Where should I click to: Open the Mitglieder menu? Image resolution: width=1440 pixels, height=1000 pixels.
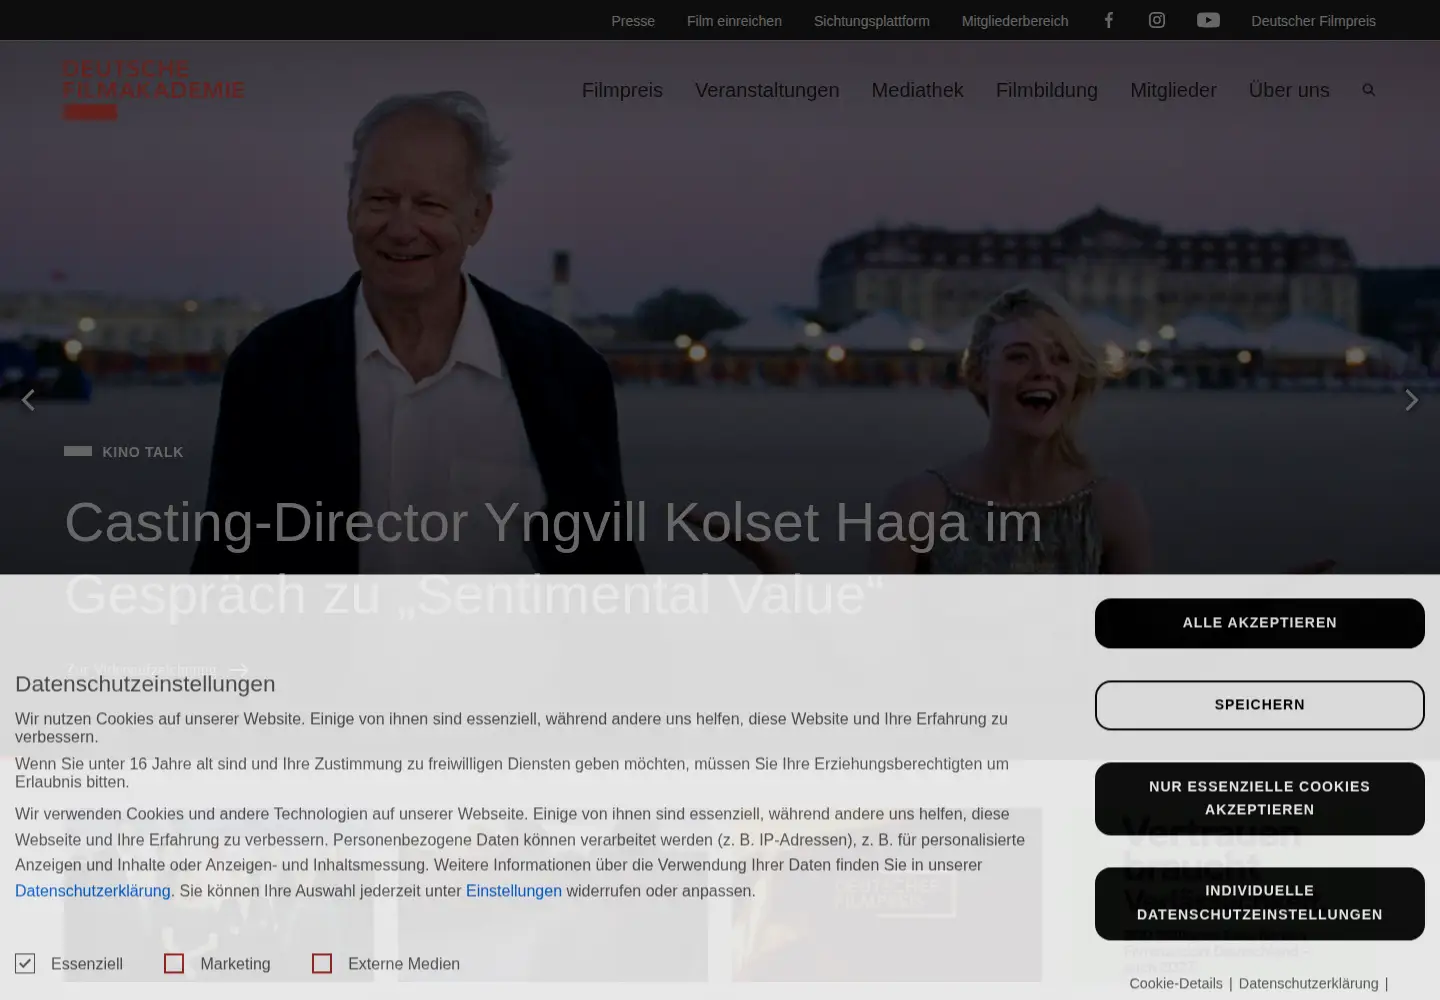click(x=1173, y=90)
